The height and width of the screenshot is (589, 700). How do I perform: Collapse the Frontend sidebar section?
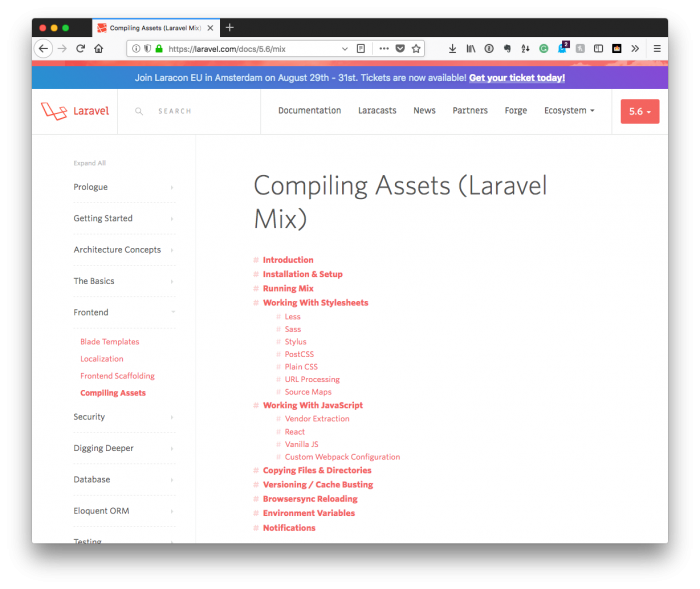tap(124, 312)
